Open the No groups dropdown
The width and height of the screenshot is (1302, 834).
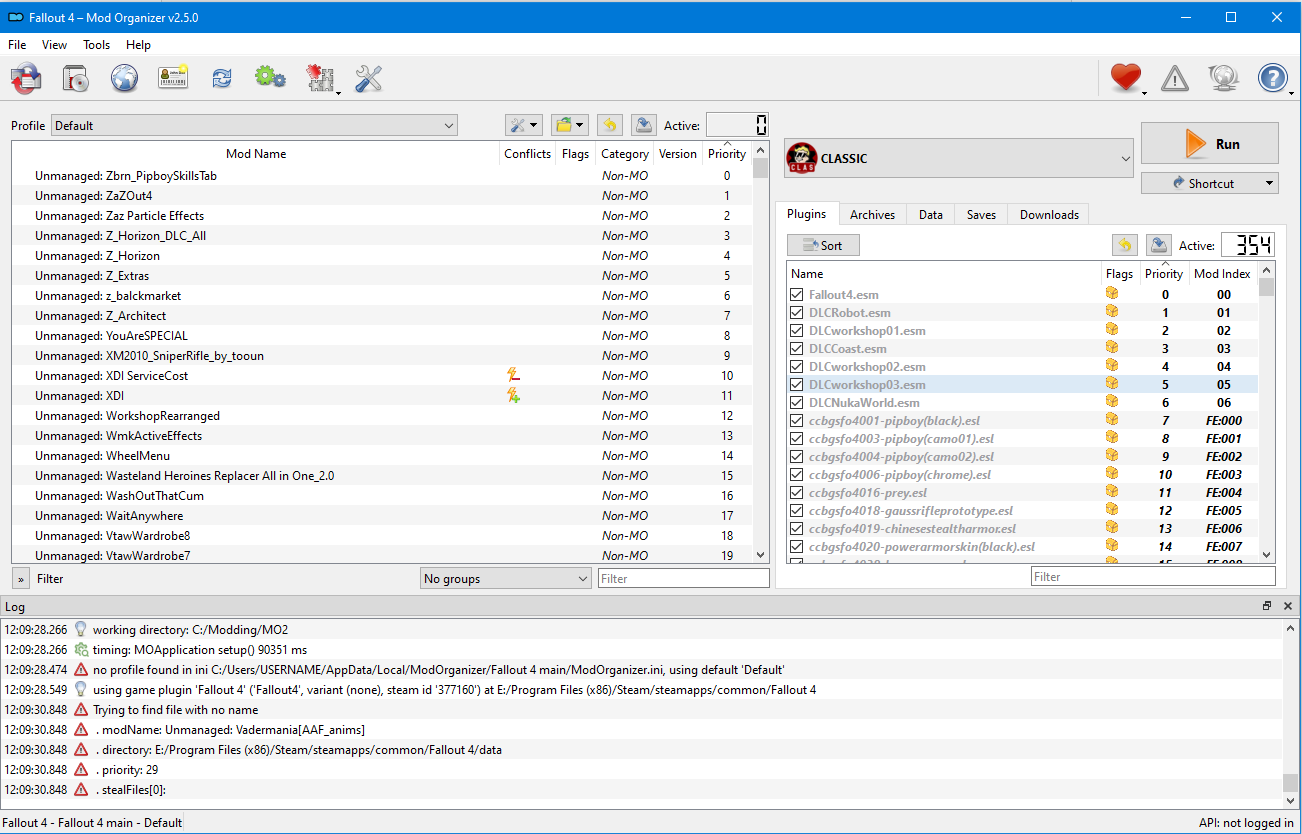[506, 579]
